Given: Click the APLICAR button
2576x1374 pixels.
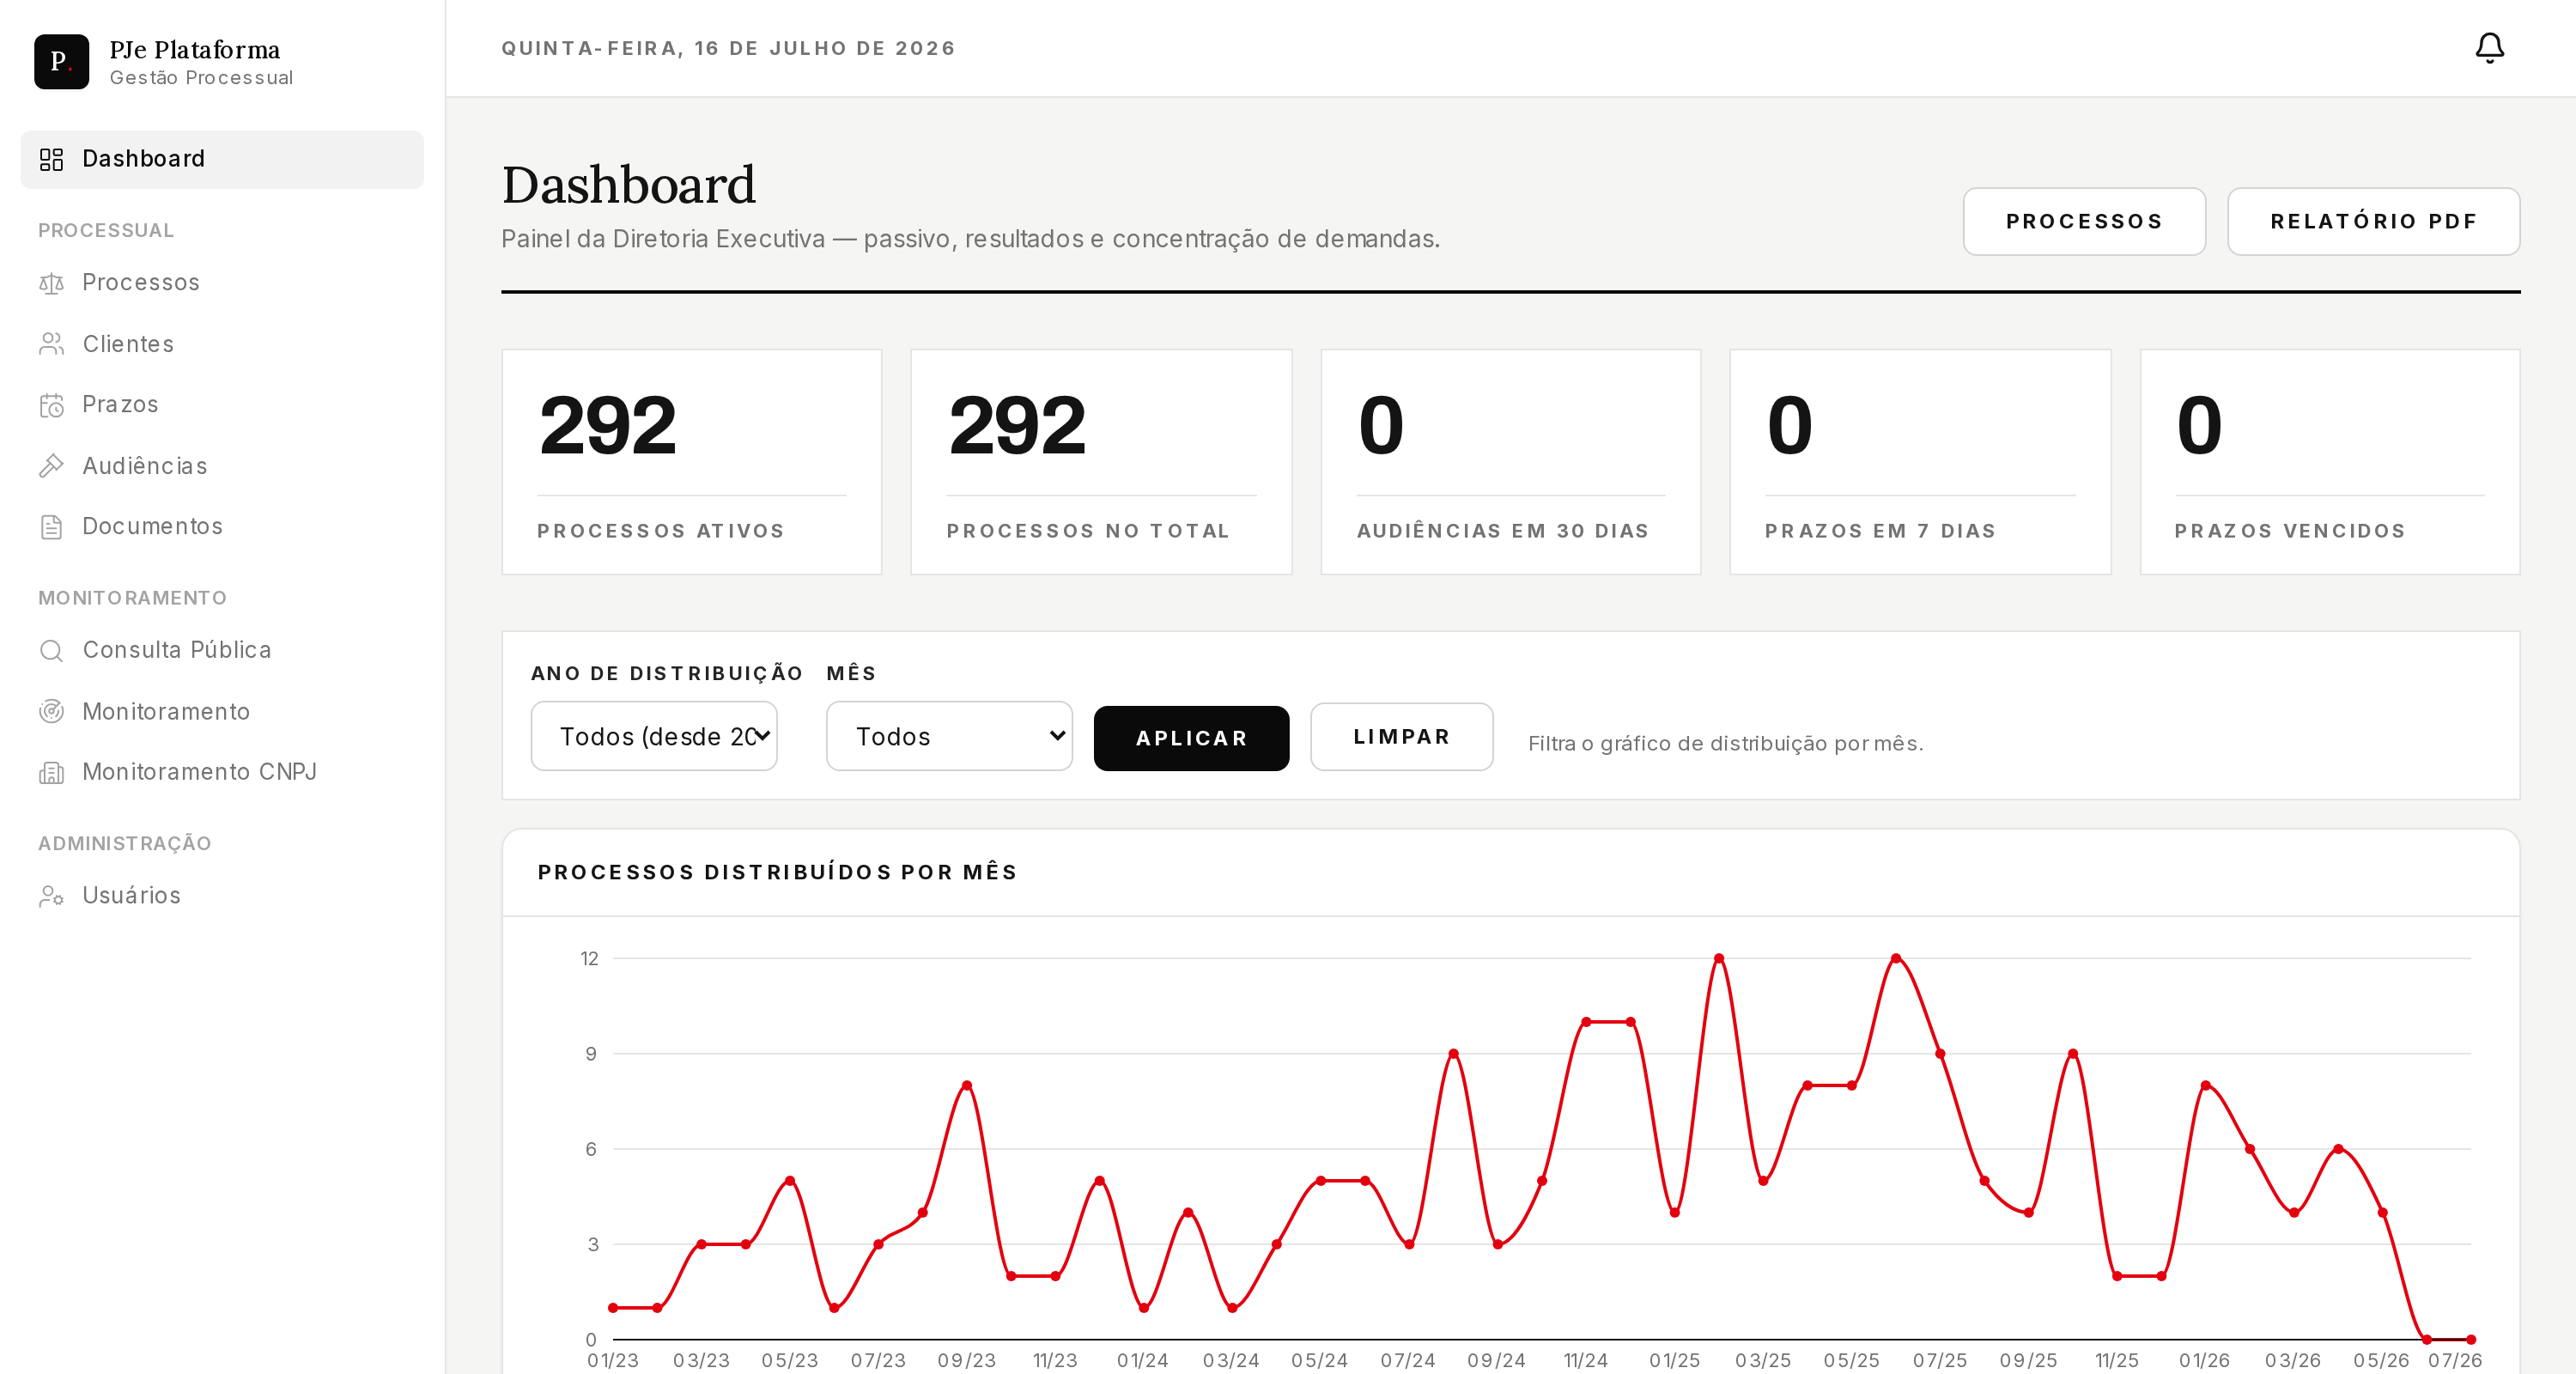Looking at the screenshot, I should 1191,738.
